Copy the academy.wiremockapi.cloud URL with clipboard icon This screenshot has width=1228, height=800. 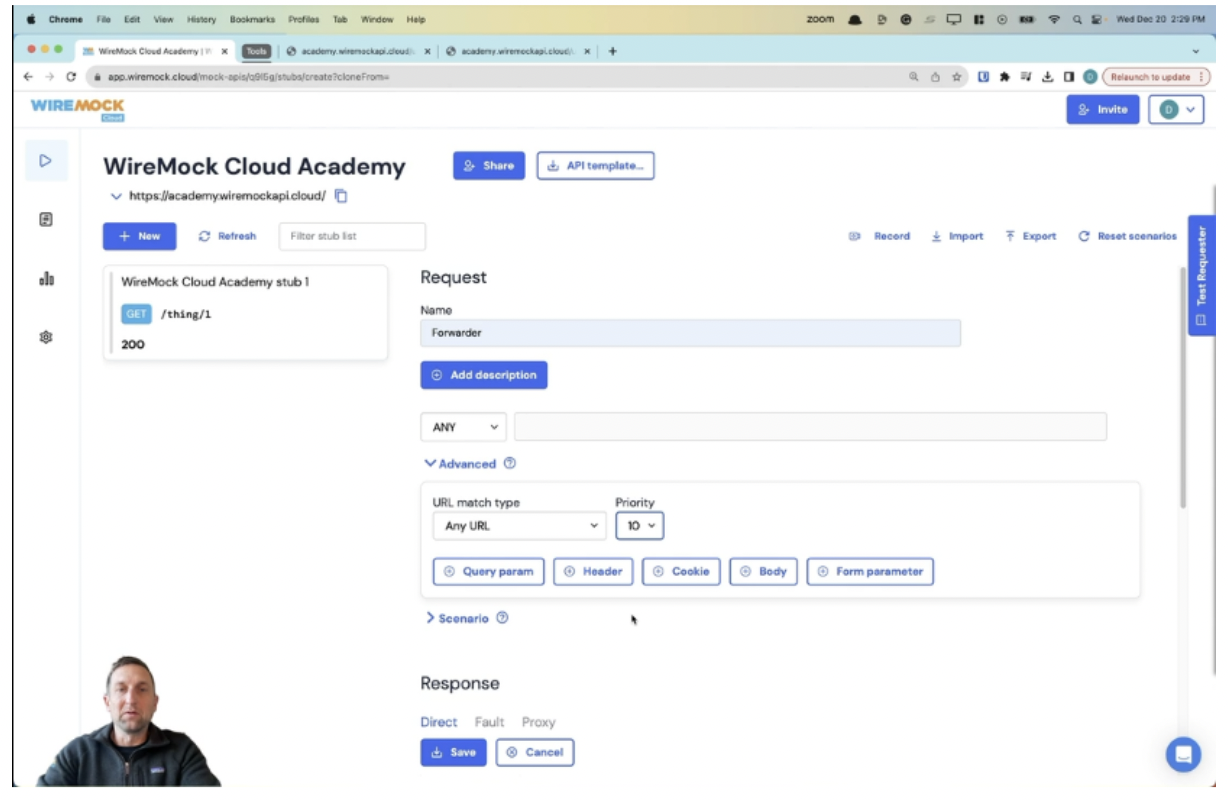pyautogui.click(x=341, y=196)
